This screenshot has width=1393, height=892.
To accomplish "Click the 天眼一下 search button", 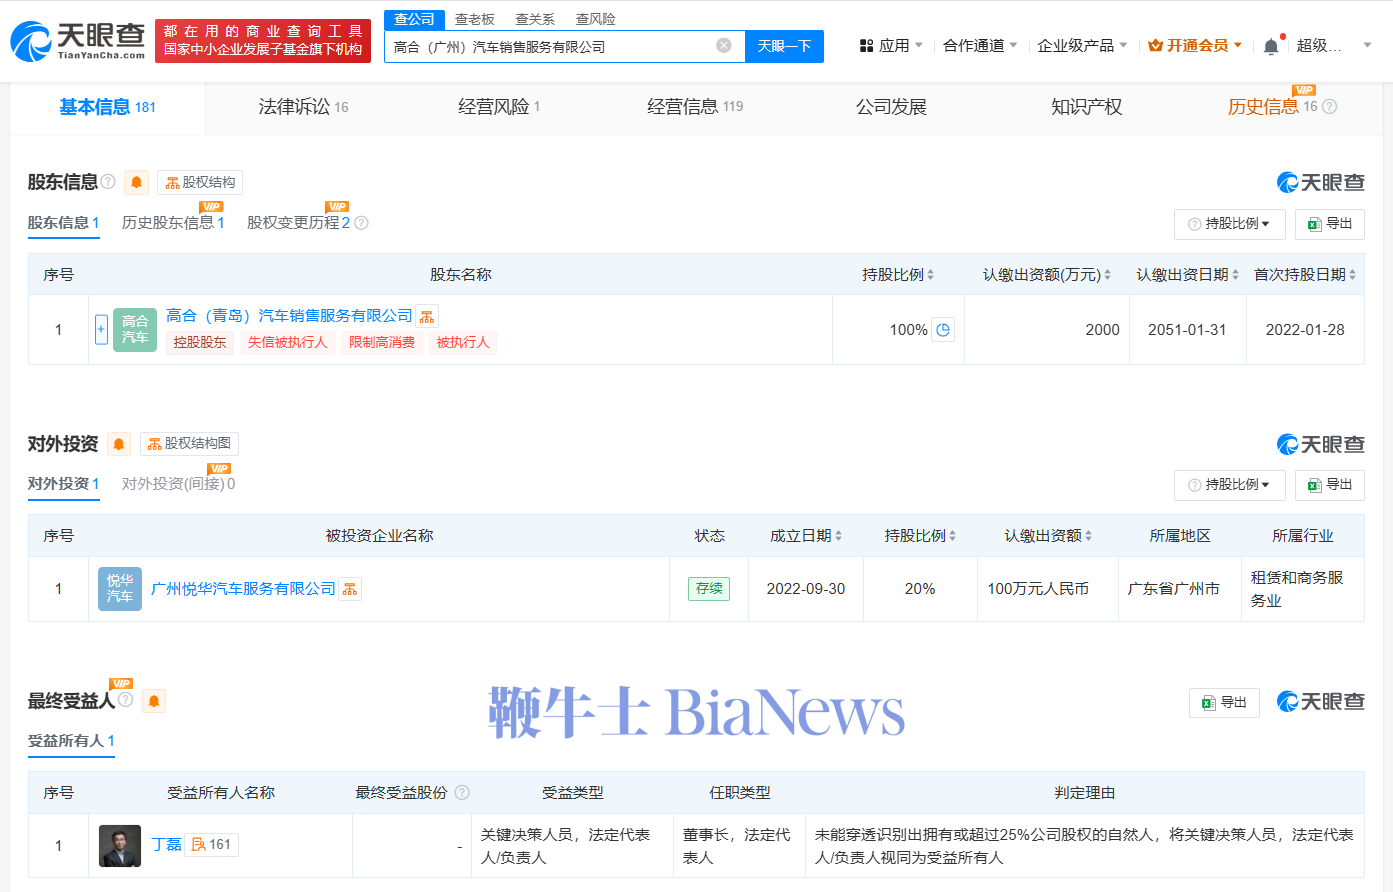I will click(x=784, y=46).
